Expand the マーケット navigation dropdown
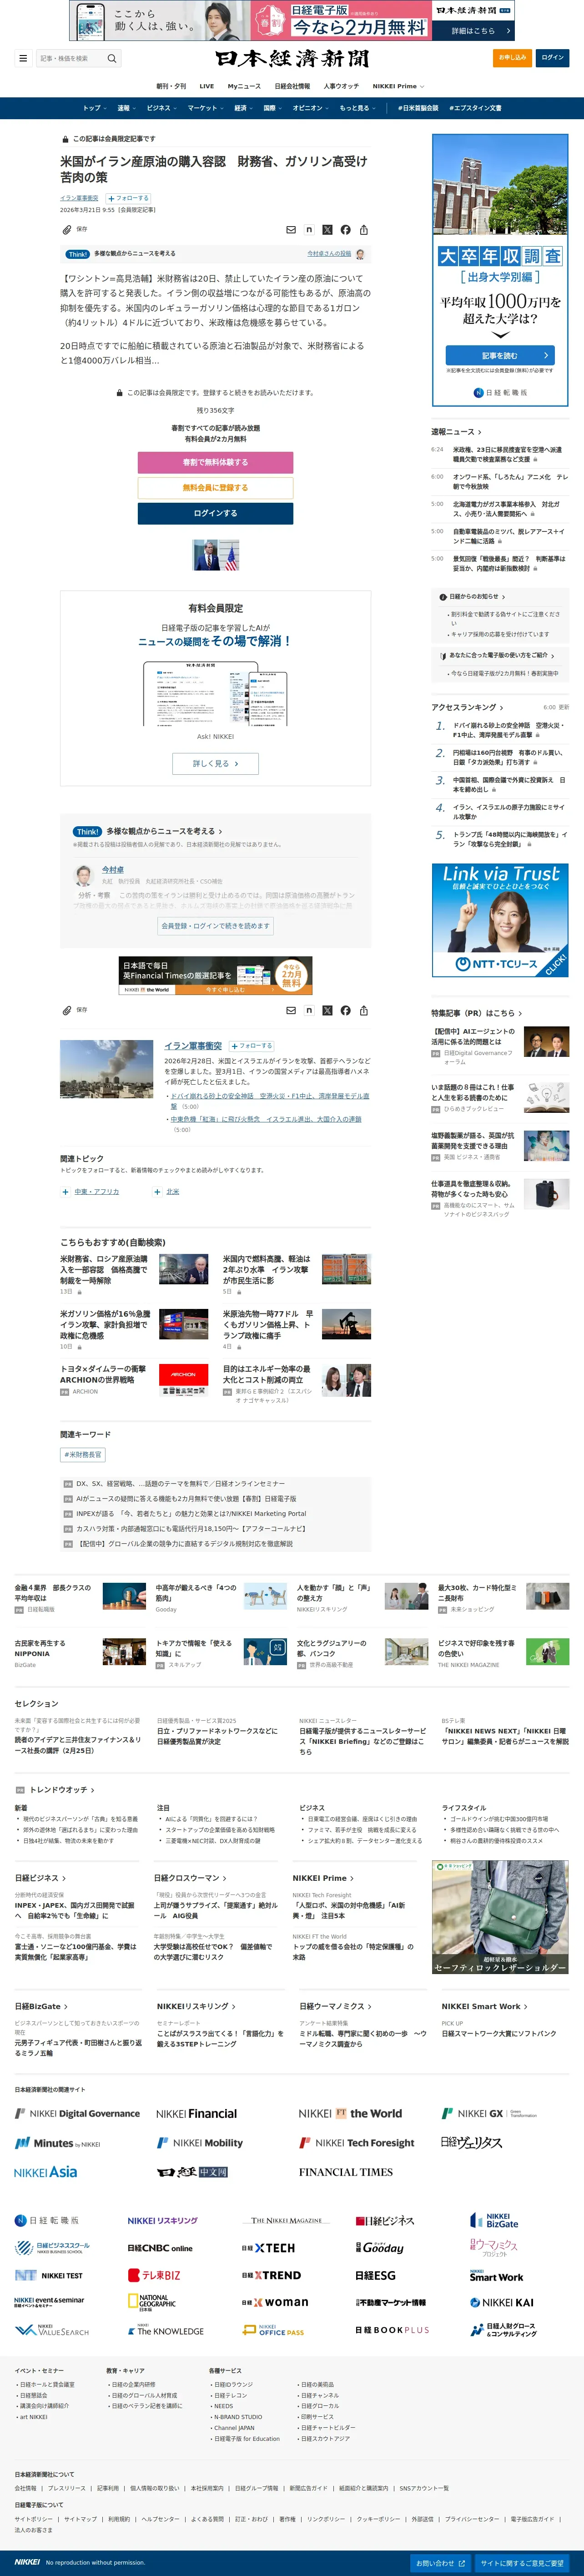The image size is (584, 2576). 205,108
